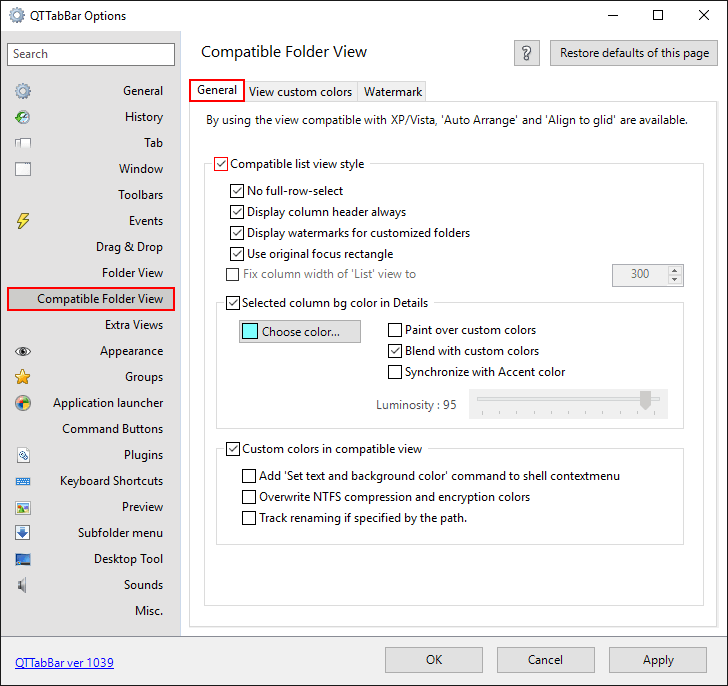Open help with the question mark button
Screen dimensions: 728x686
(x=526, y=53)
